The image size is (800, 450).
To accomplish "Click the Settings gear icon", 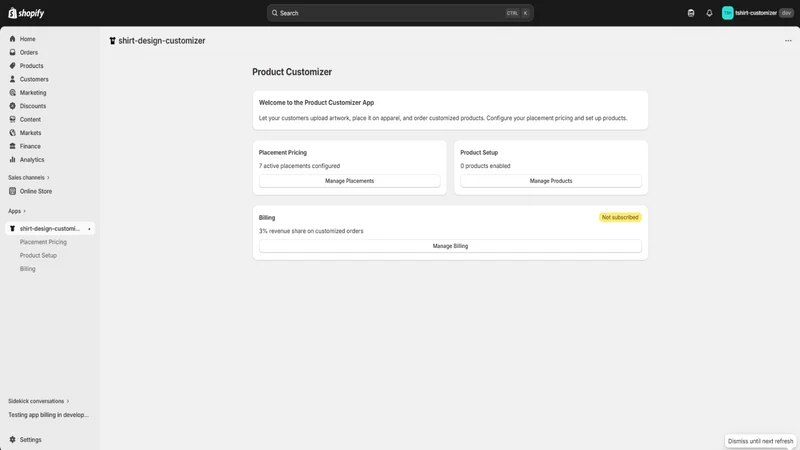I will [12, 439].
